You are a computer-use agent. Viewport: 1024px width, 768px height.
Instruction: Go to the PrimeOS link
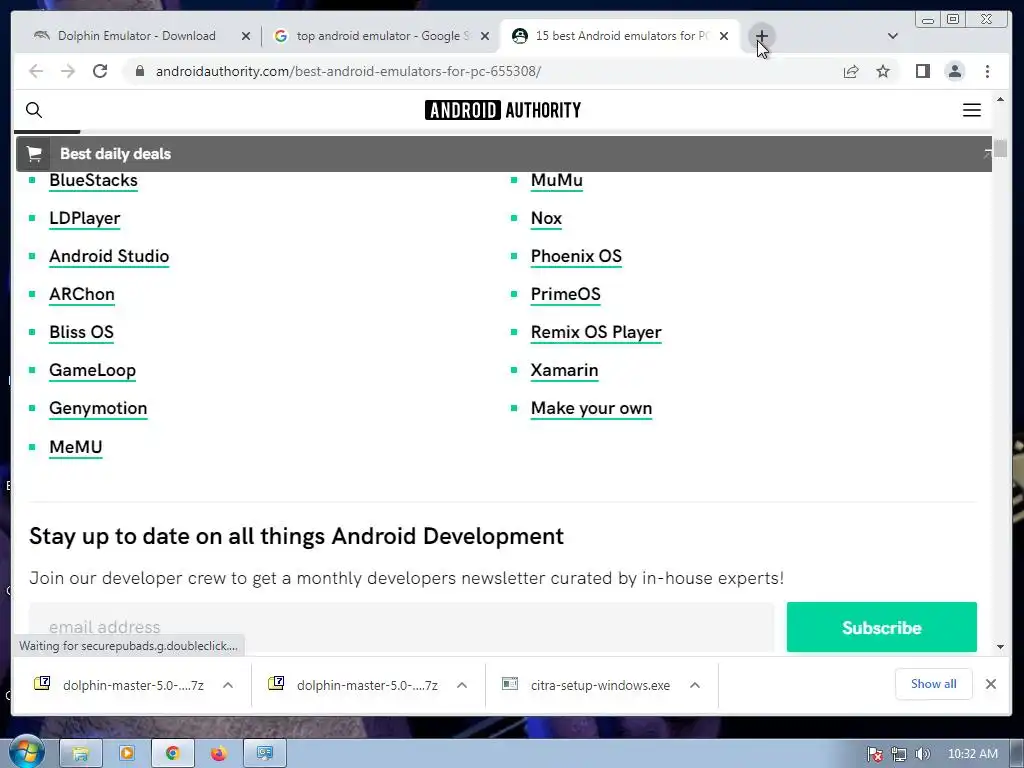pyautogui.click(x=566, y=295)
